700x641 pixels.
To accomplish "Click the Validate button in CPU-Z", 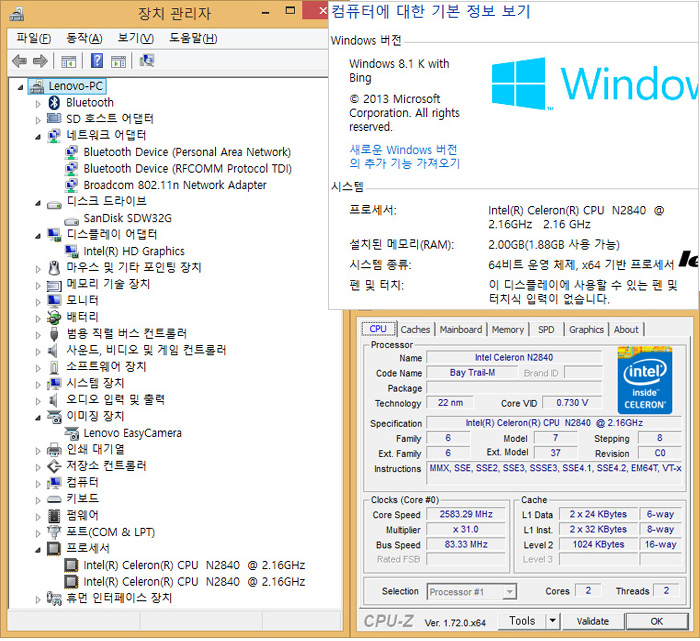I will click(x=593, y=621).
